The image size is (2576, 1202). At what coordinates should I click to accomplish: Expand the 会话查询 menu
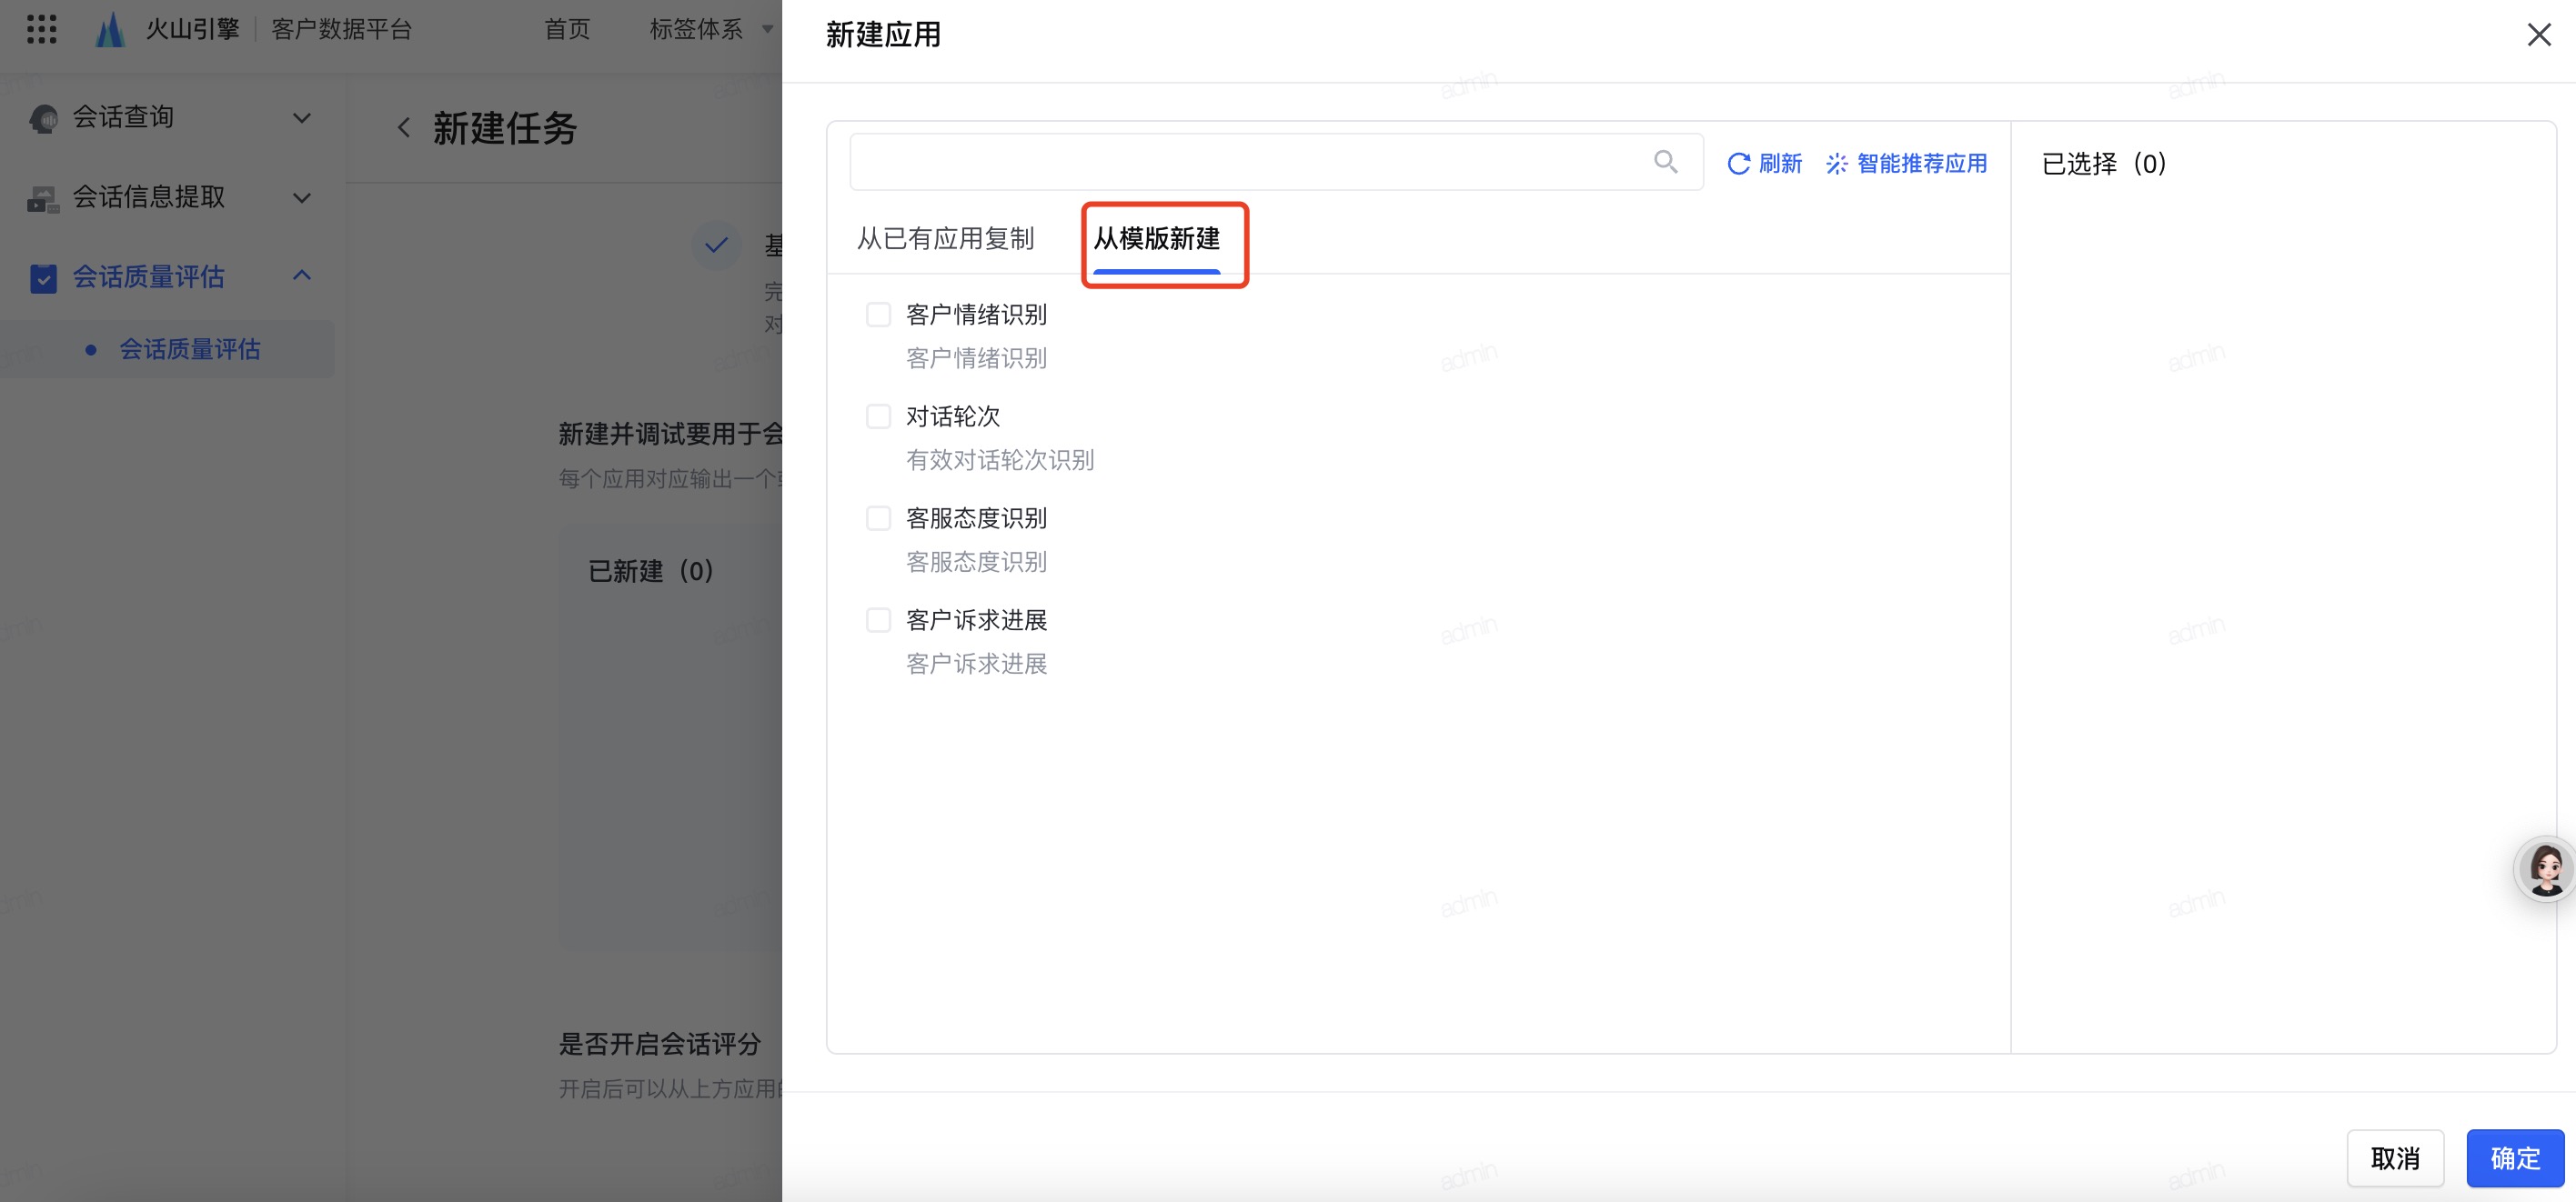[301, 118]
